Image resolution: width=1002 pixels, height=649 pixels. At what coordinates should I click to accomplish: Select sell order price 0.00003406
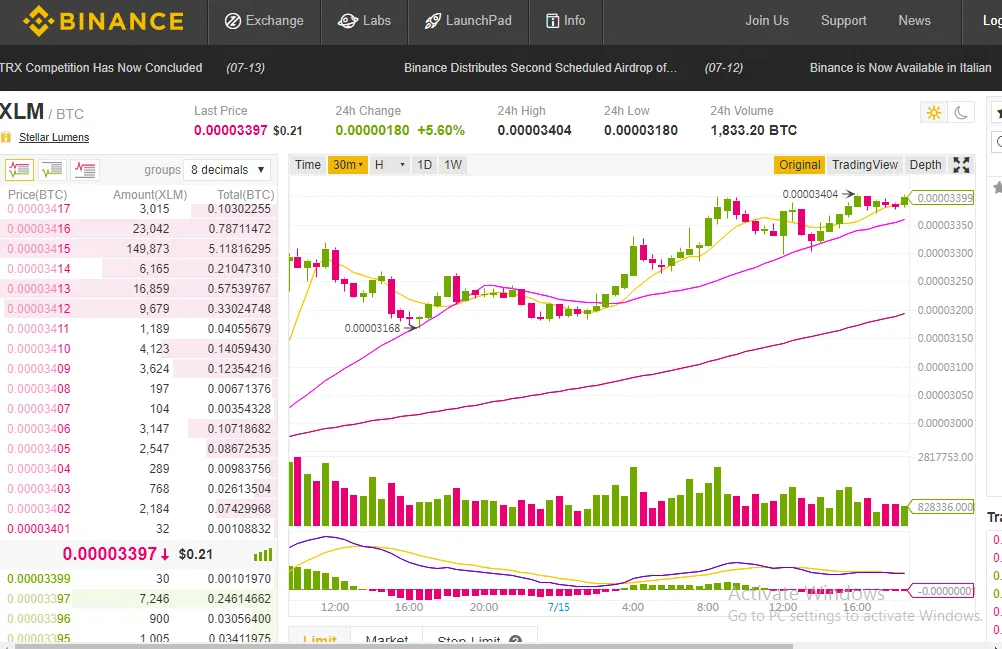click(x=38, y=429)
